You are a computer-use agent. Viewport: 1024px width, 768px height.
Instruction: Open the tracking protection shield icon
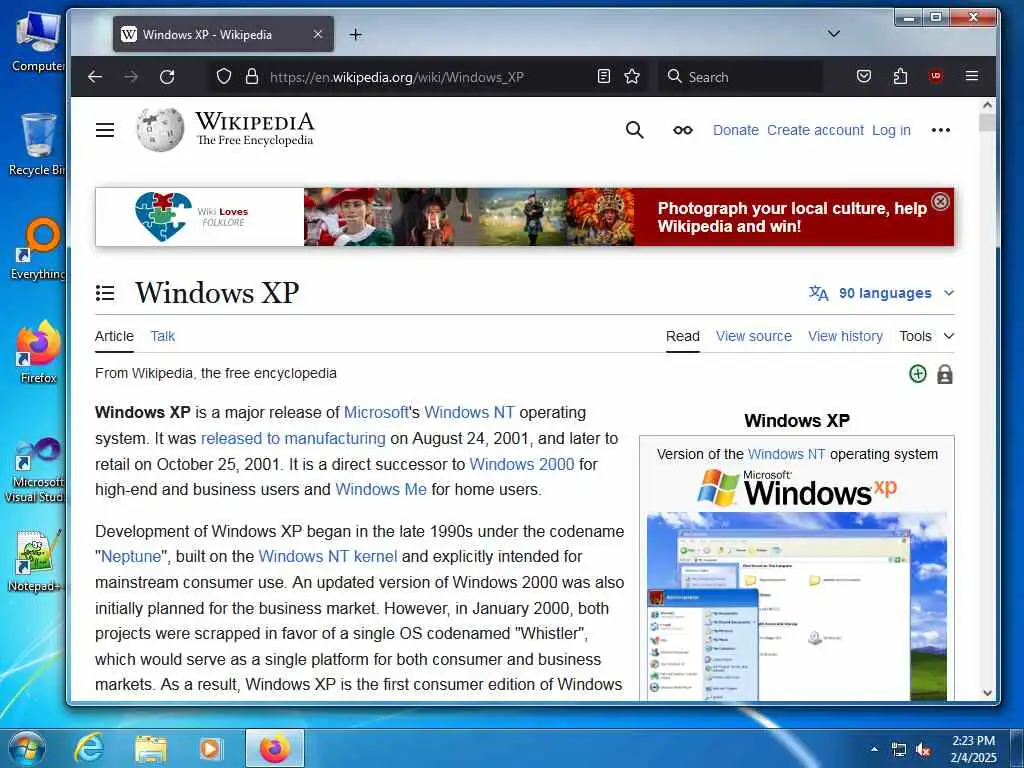[224, 76]
